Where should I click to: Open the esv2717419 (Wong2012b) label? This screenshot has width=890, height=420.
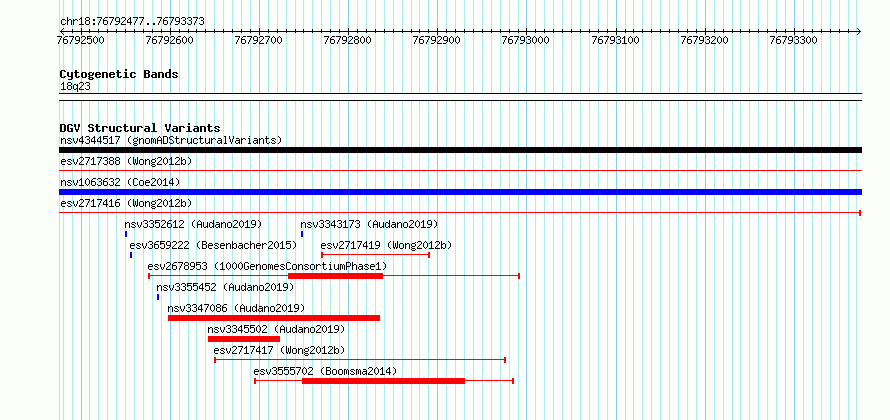387,245
